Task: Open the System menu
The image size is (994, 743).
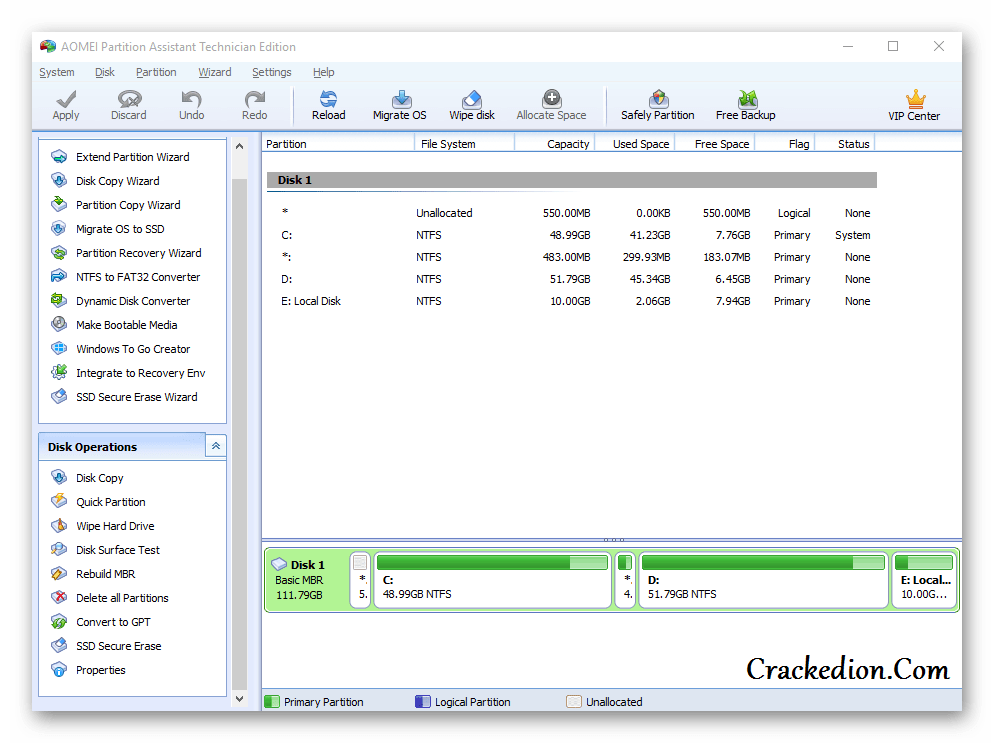Action: pos(56,72)
